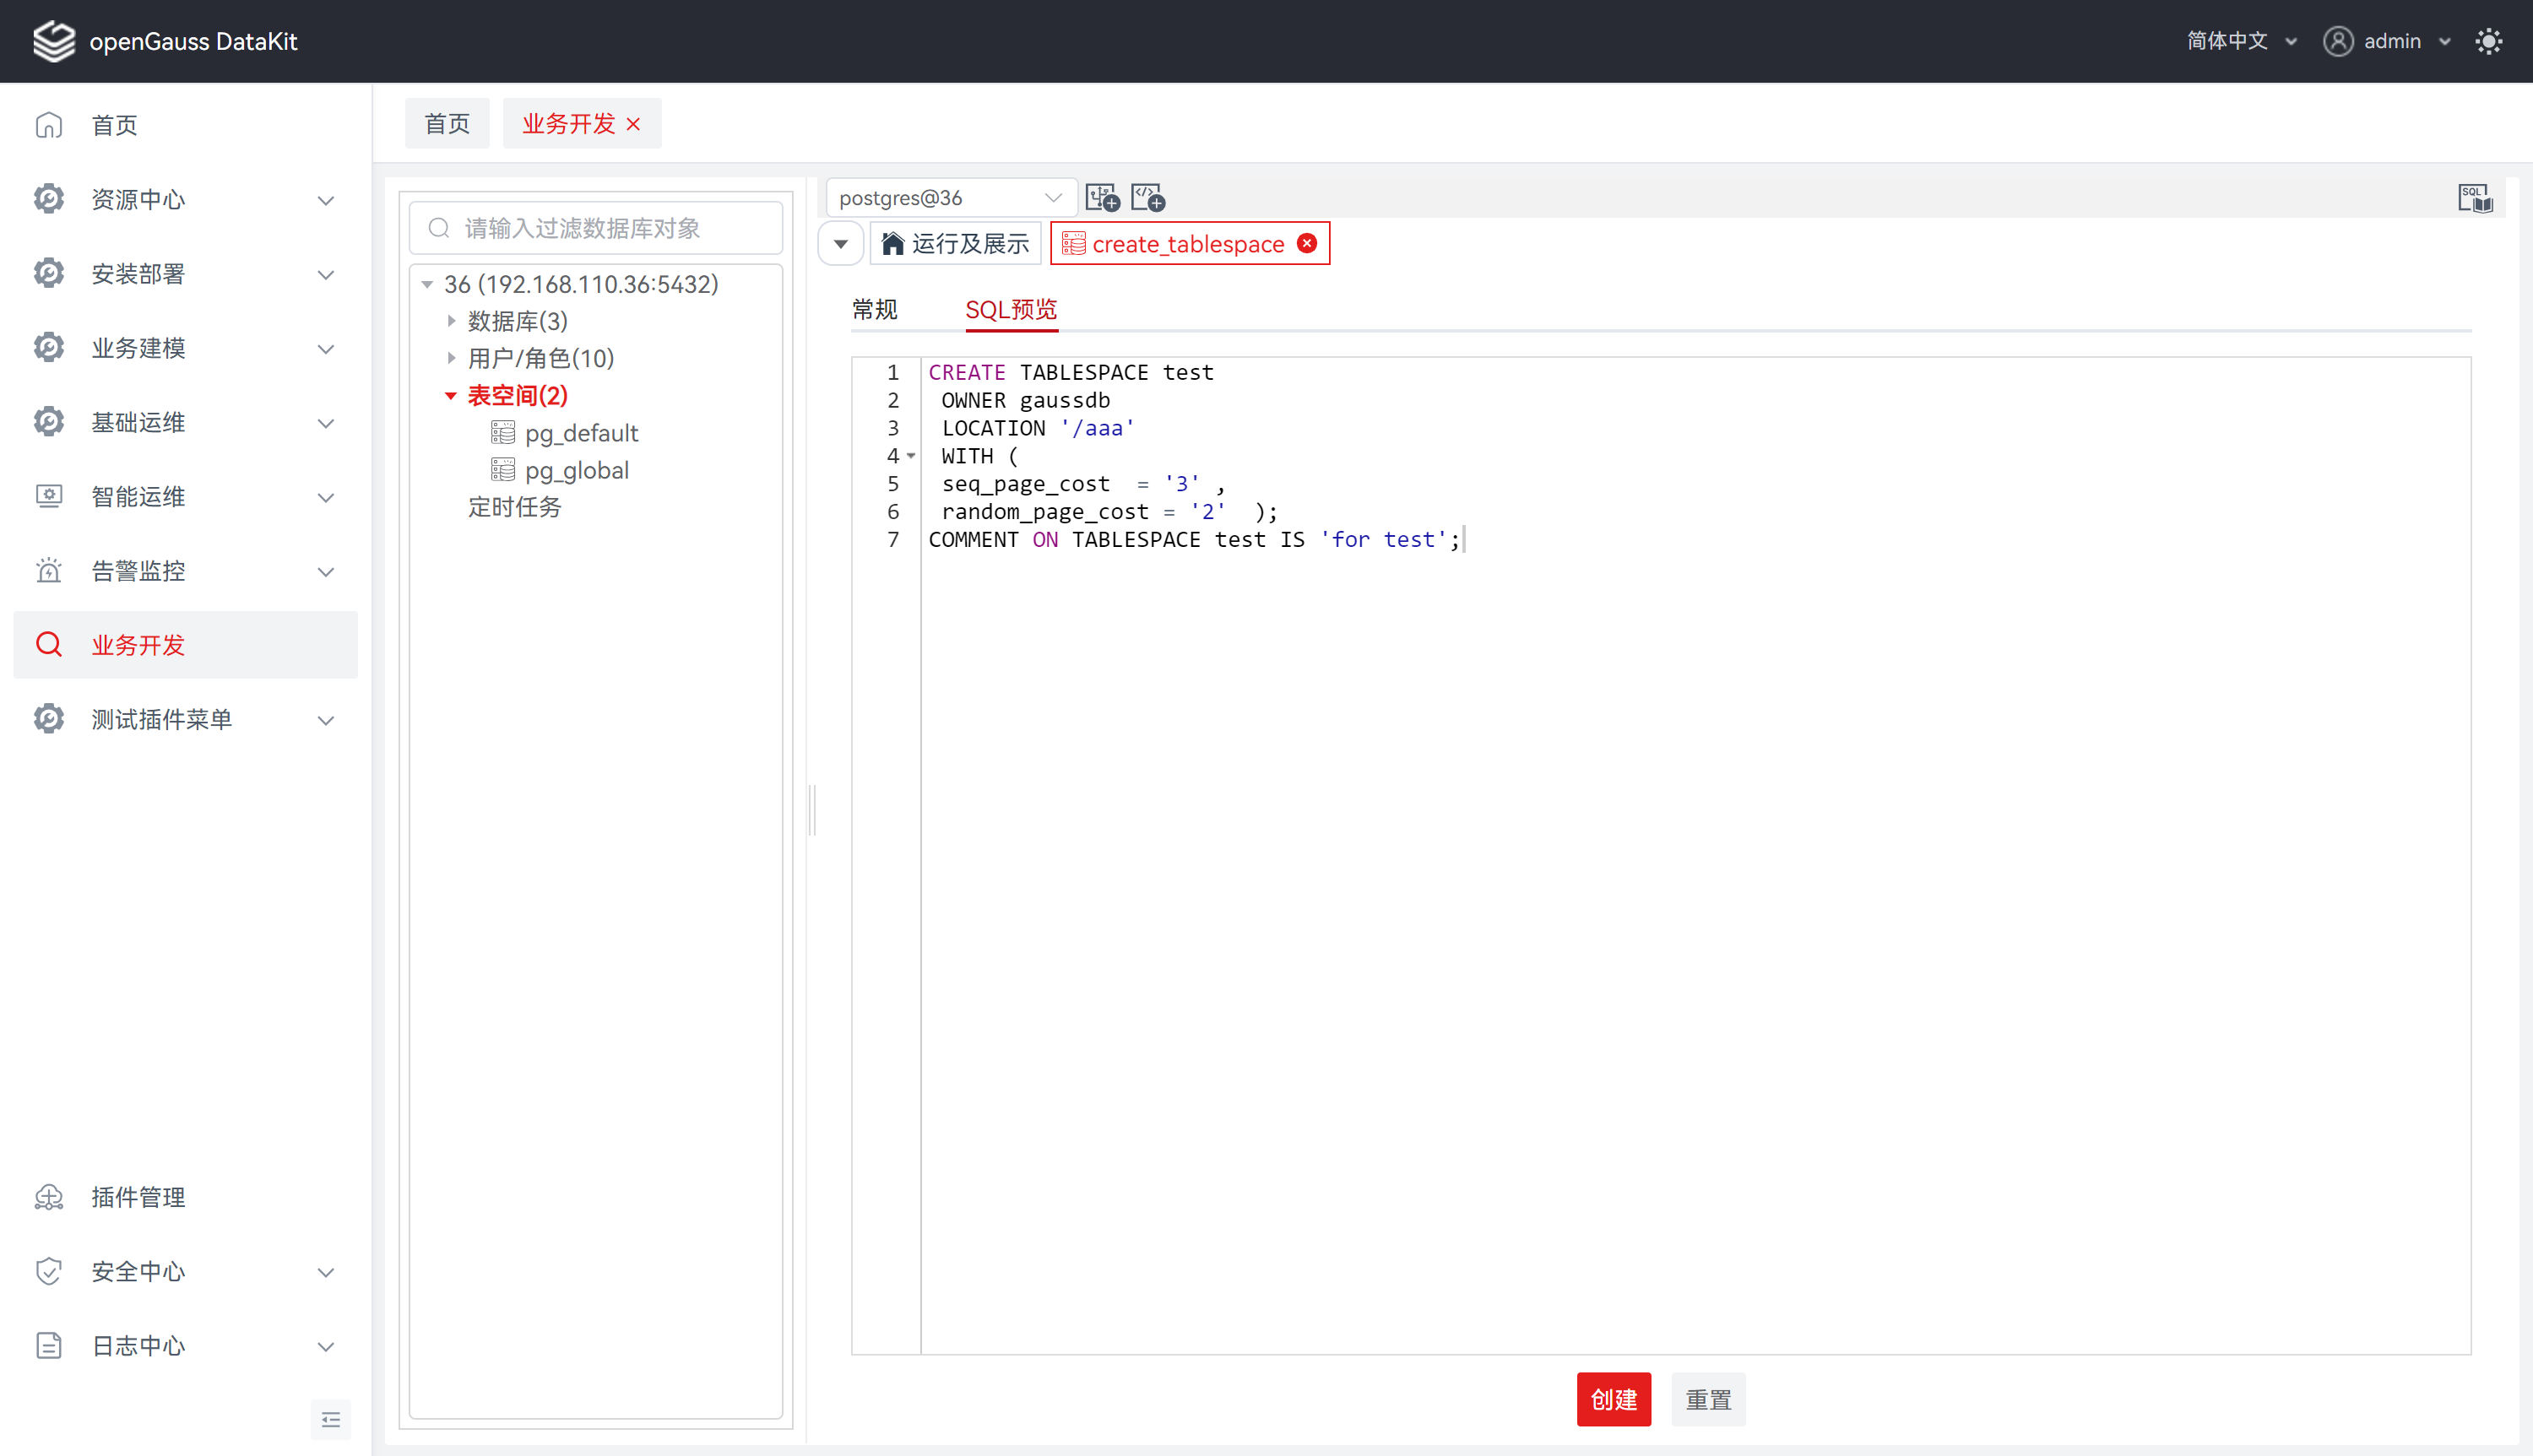
Task: Click the new SQL editor icon
Action: 1148,198
